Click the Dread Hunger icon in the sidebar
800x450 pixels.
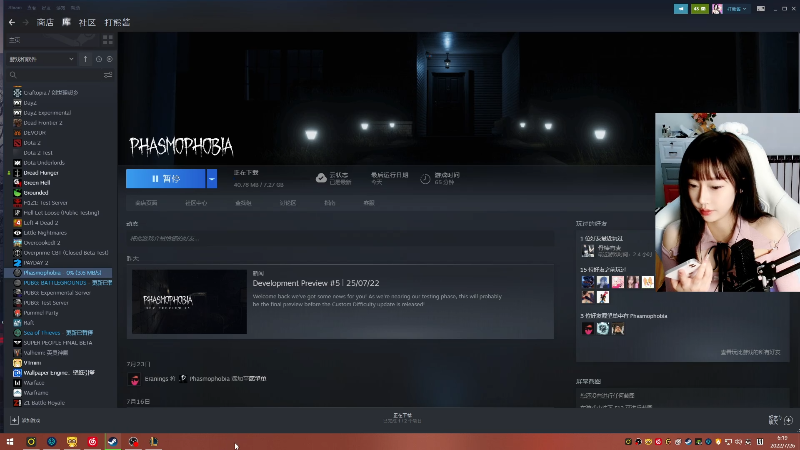(x=17, y=173)
